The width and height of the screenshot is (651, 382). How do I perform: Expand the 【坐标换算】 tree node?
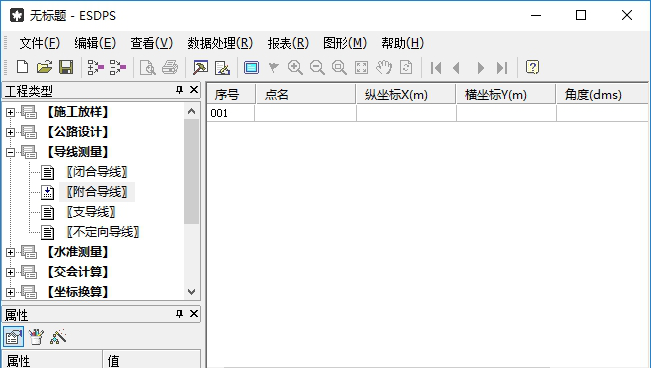click(10, 292)
